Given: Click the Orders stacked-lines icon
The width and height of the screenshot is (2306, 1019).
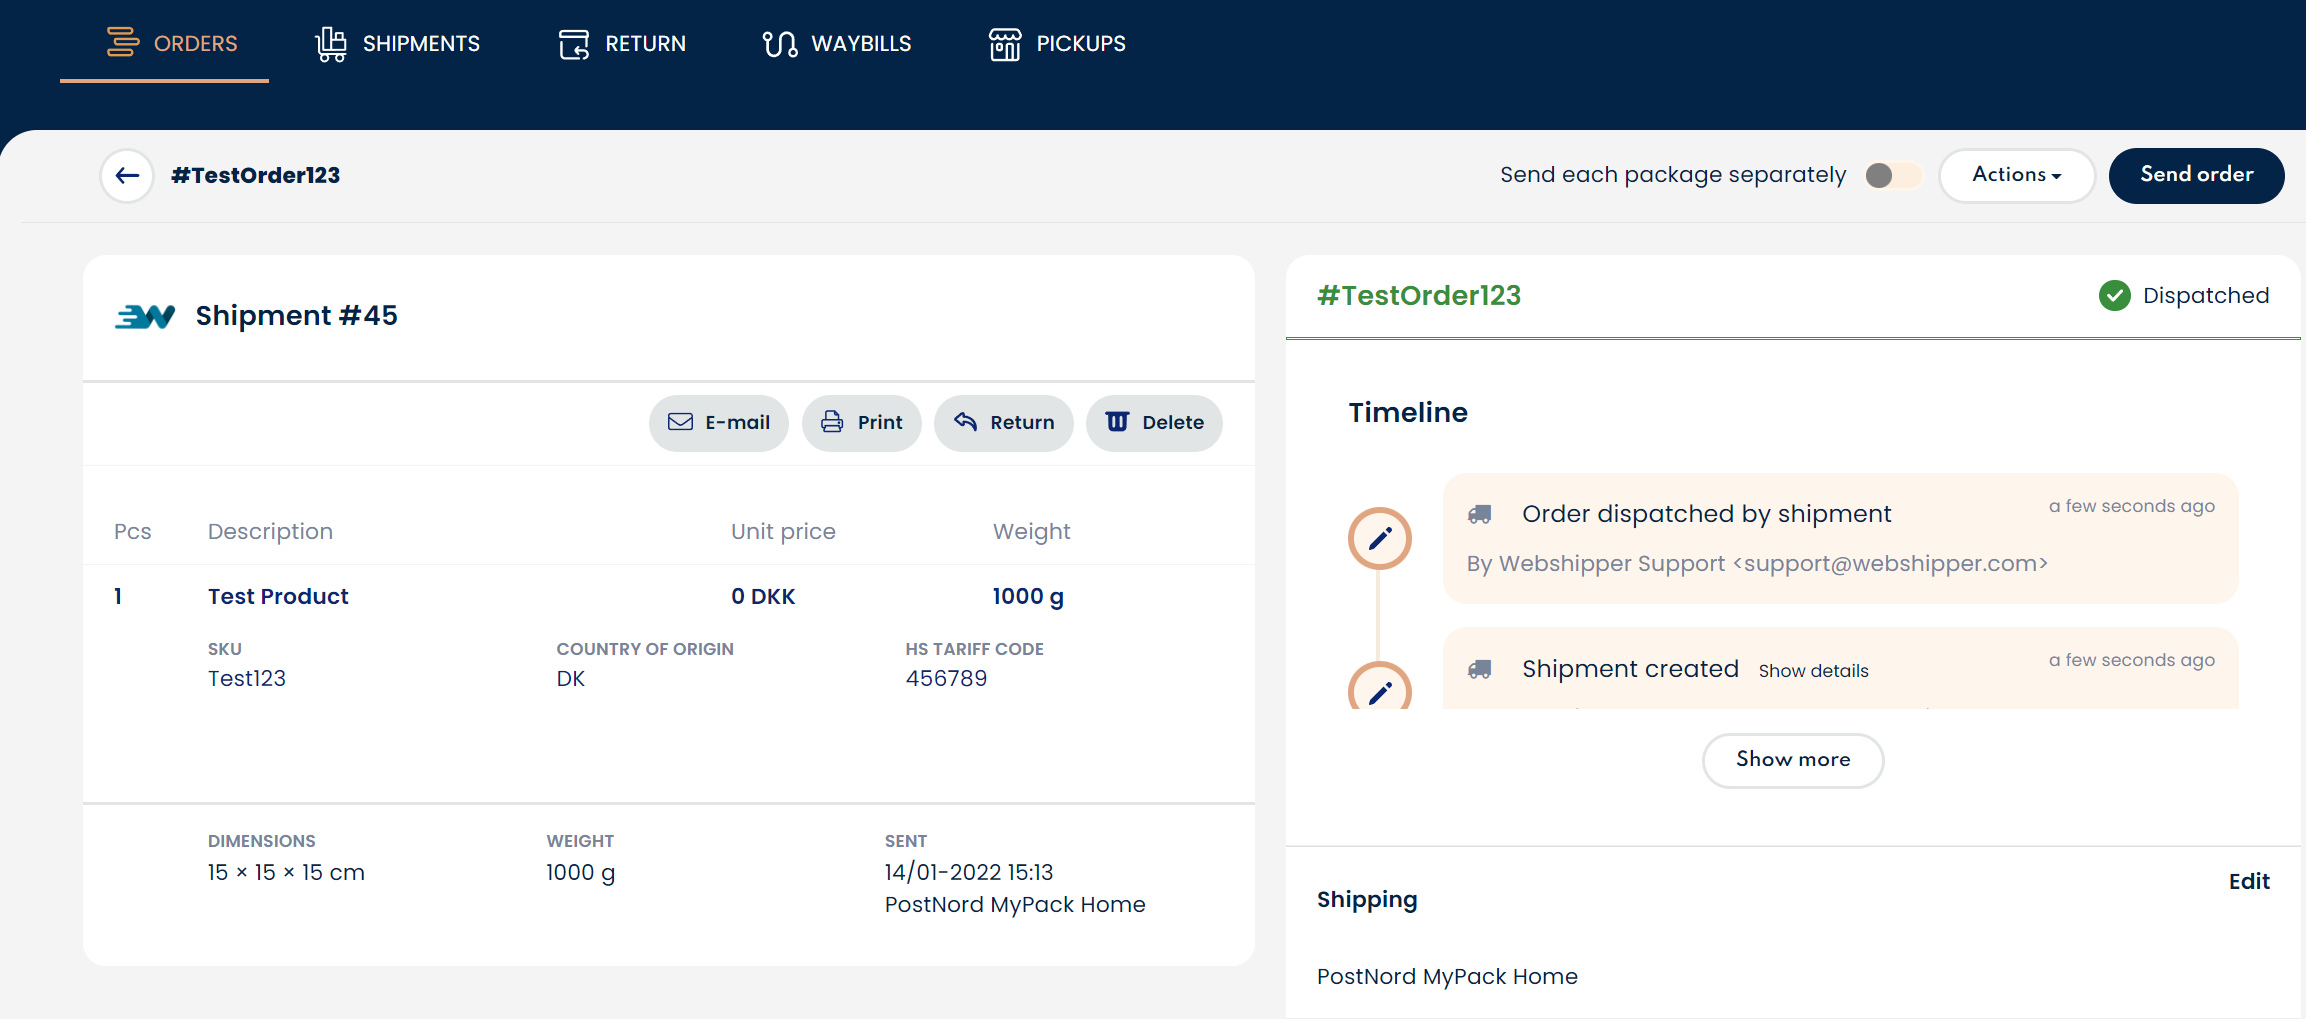Looking at the screenshot, I should click(123, 42).
